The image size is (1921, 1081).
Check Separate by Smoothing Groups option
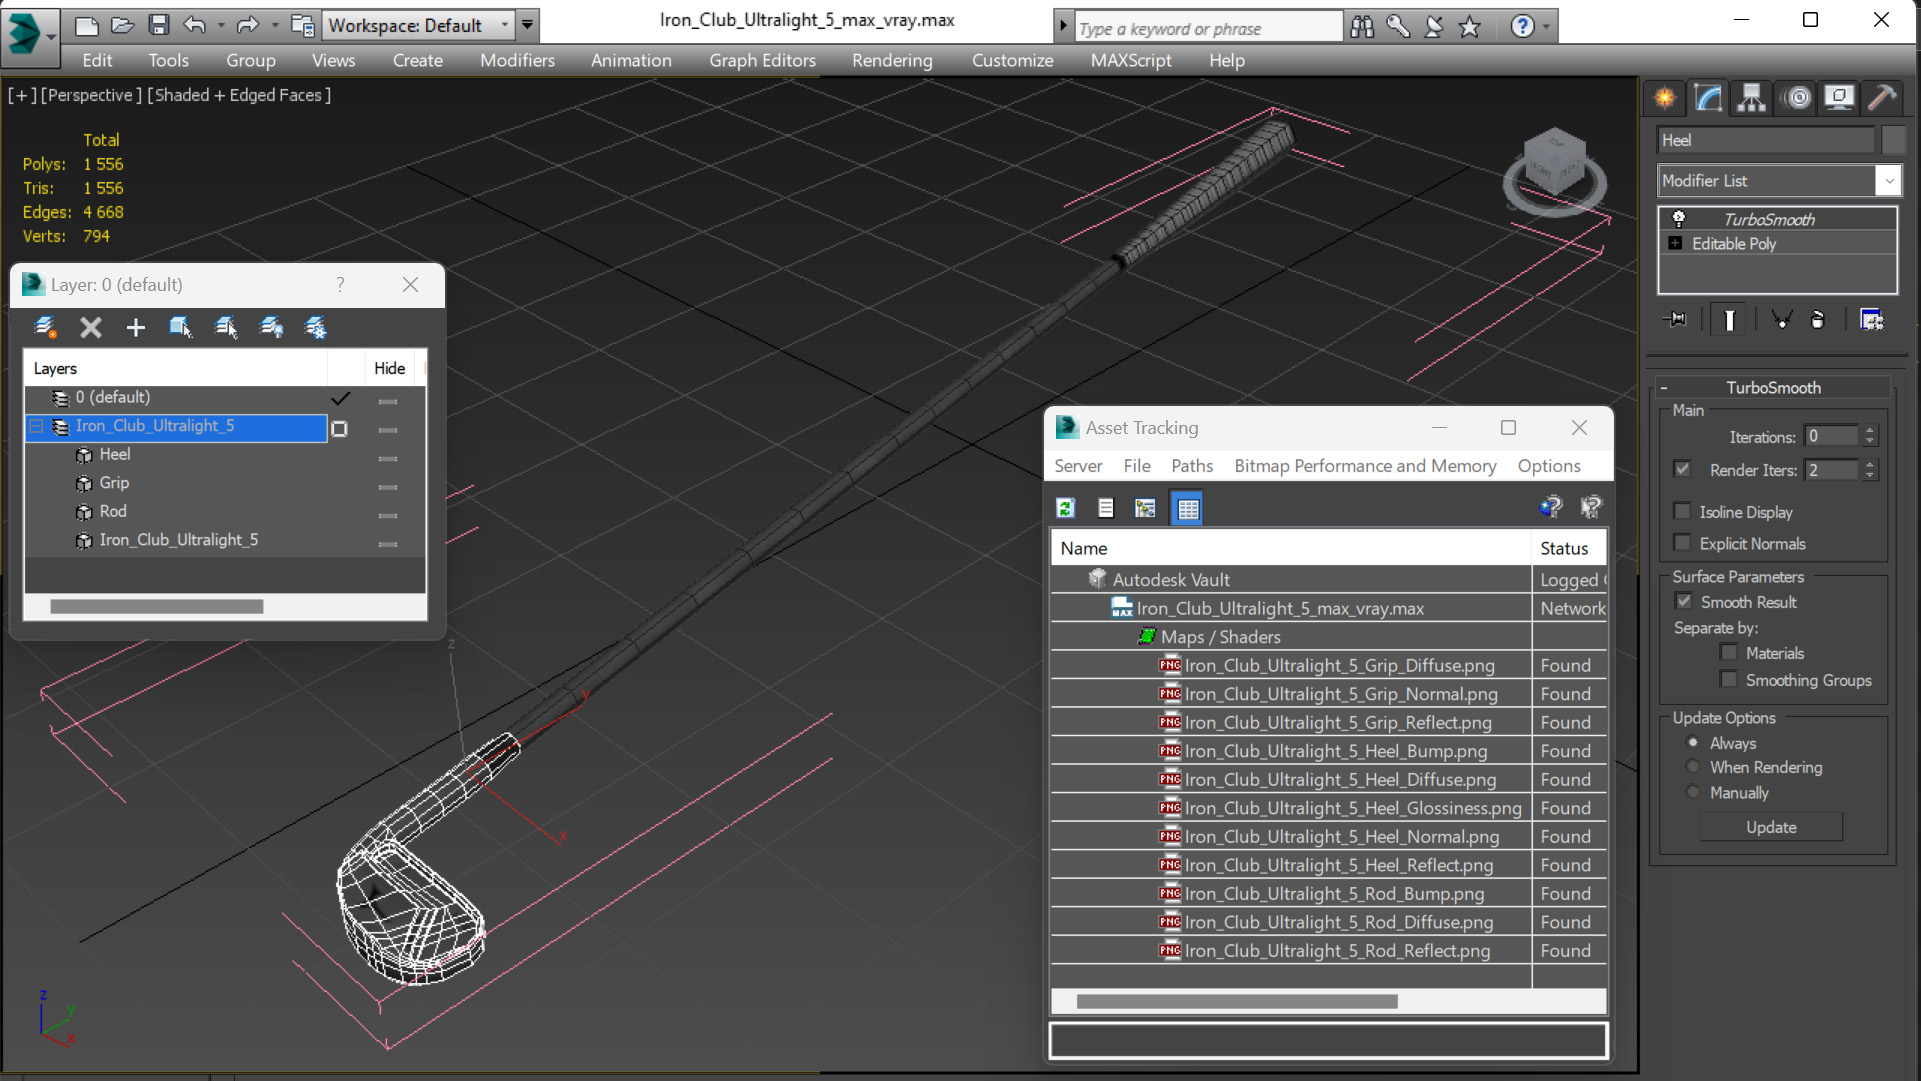[1728, 679]
